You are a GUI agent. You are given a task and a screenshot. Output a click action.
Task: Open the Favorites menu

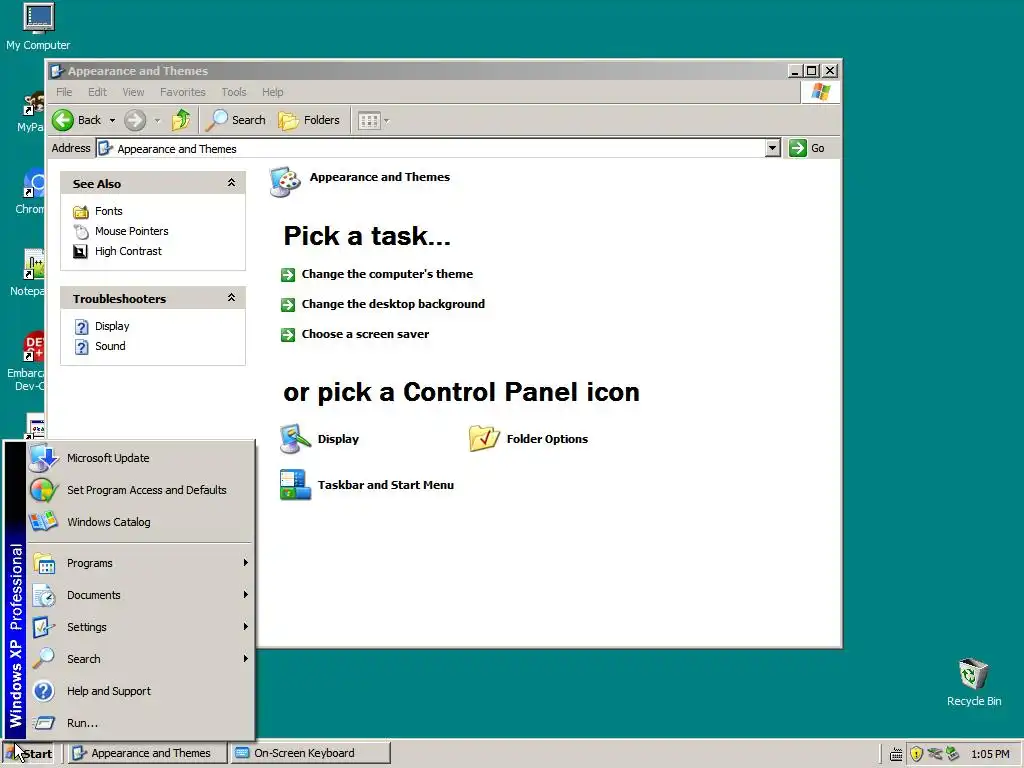pos(183,92)
